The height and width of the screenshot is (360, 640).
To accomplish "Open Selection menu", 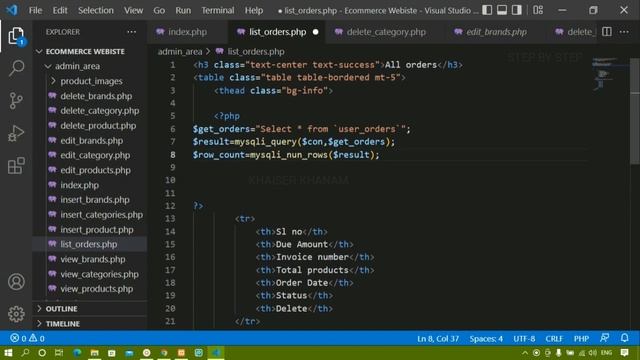I will pos(96,10).
